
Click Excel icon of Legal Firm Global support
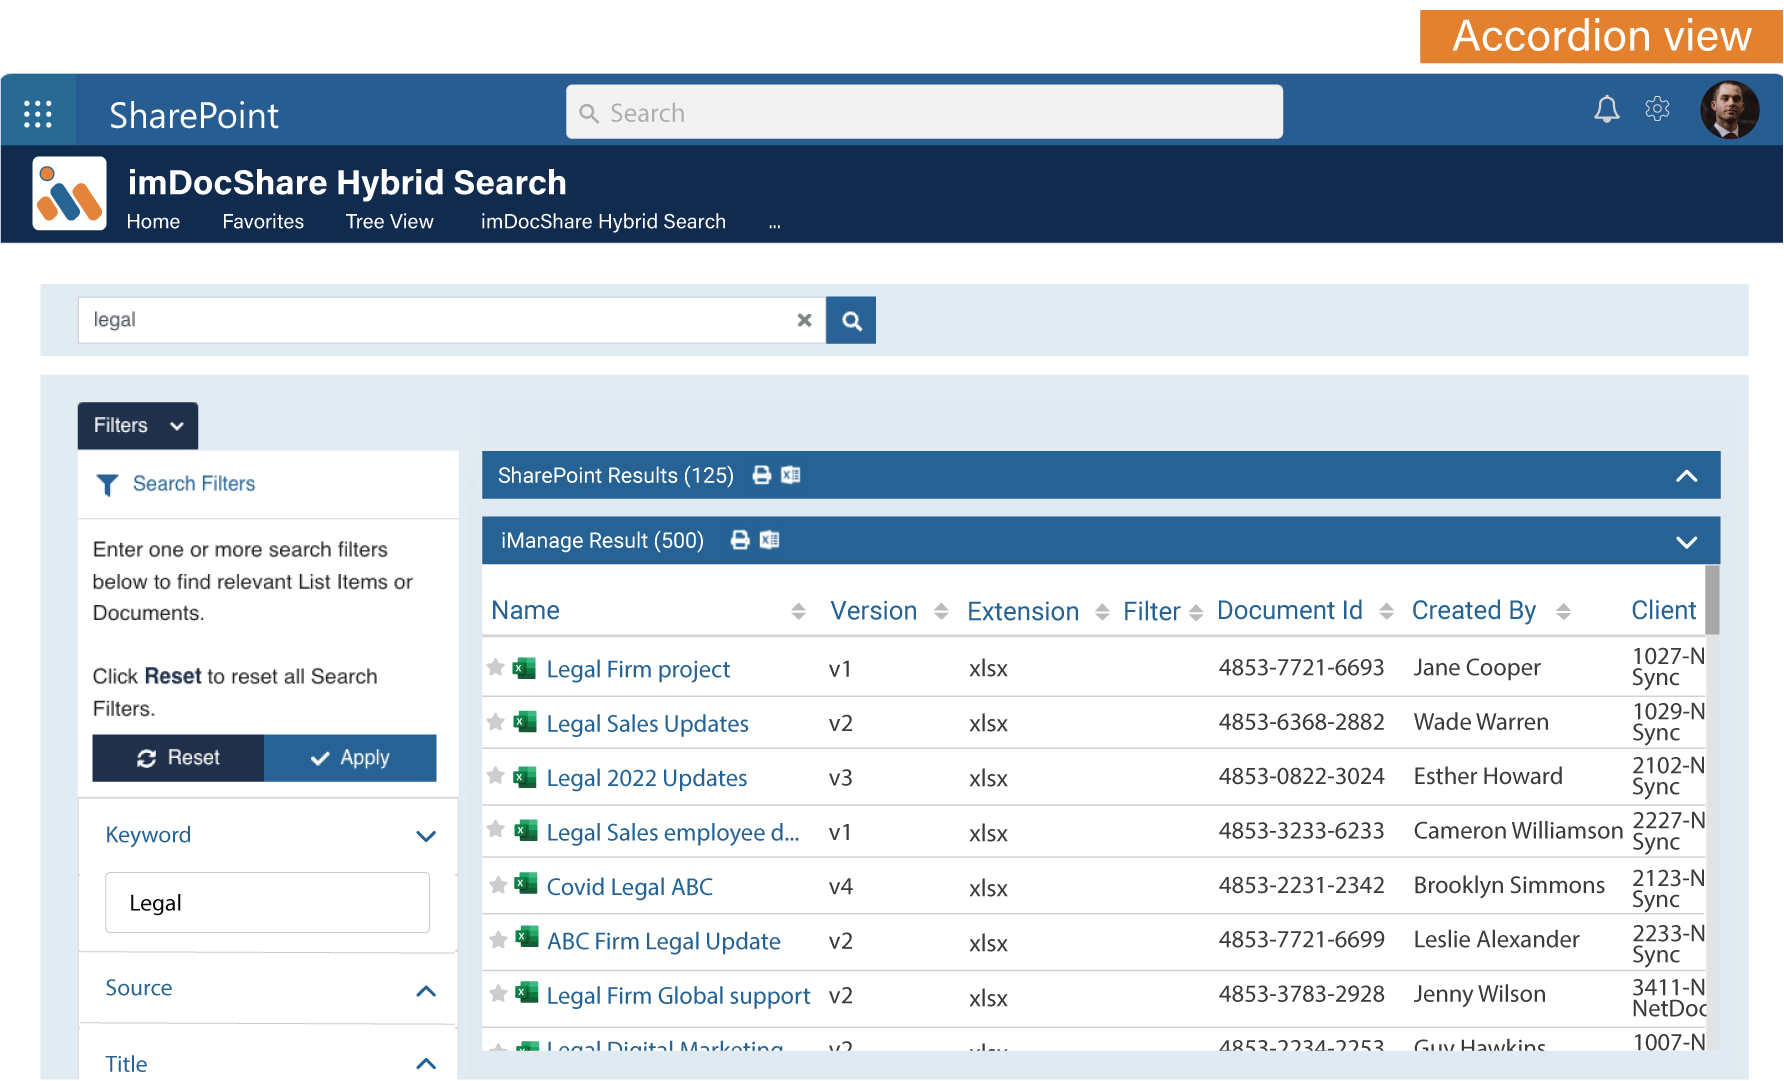[x=527, y=992]
